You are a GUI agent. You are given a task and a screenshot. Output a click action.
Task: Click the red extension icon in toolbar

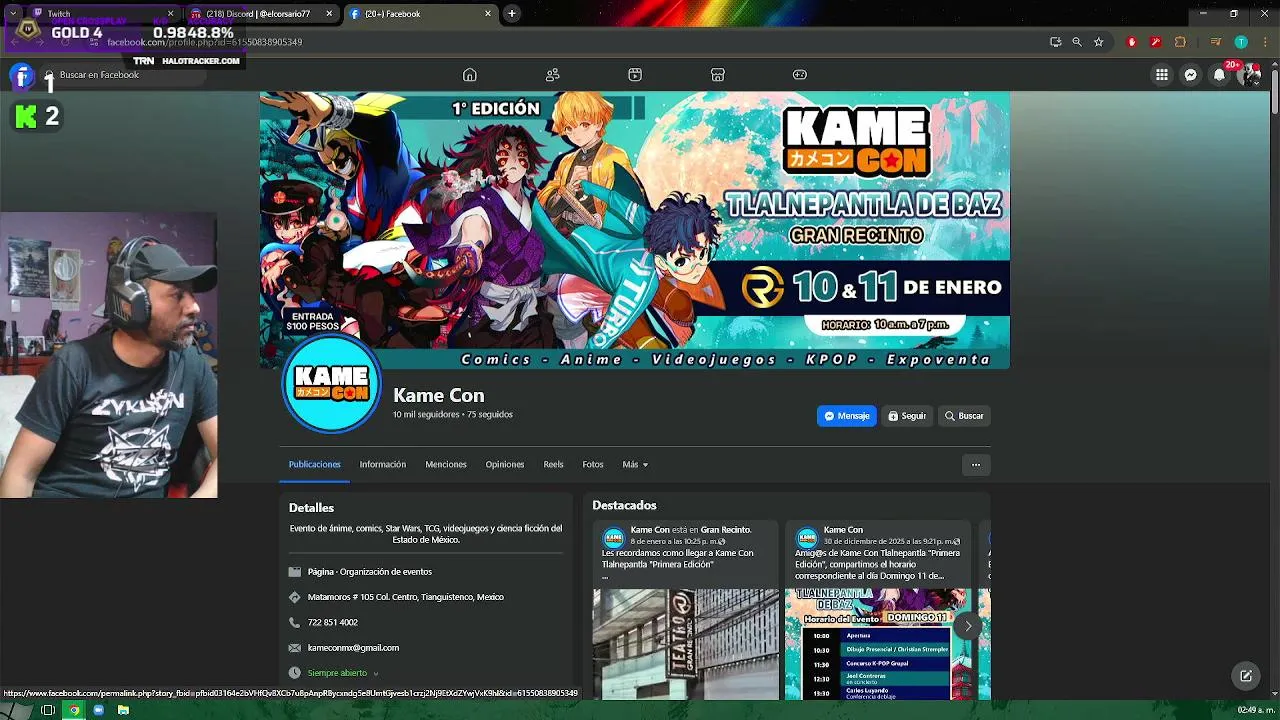(1132, 42)
